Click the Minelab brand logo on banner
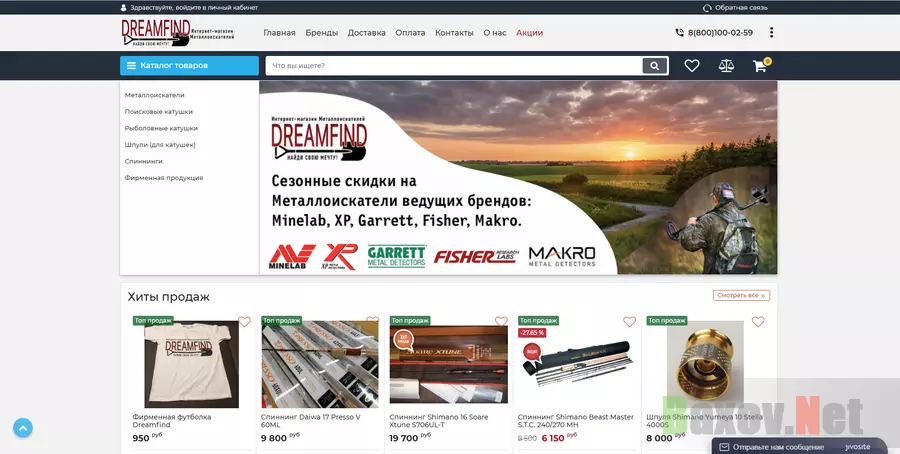 pyautogui.click(x=292, y=257)
